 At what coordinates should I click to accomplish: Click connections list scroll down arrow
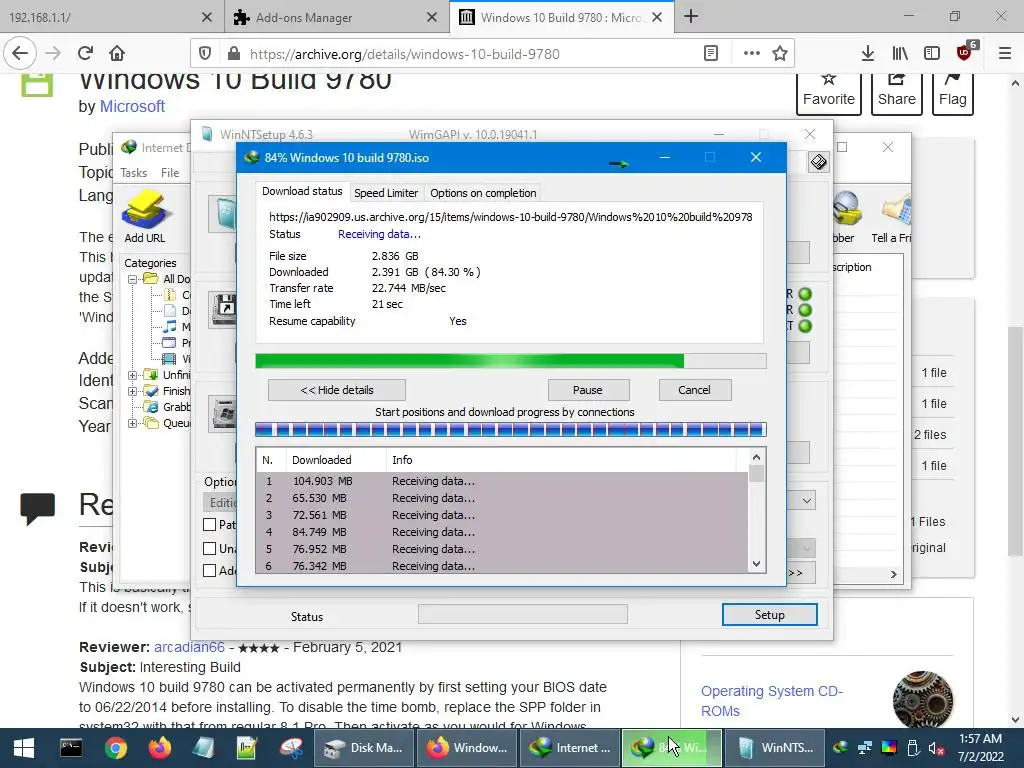(756, 564)
